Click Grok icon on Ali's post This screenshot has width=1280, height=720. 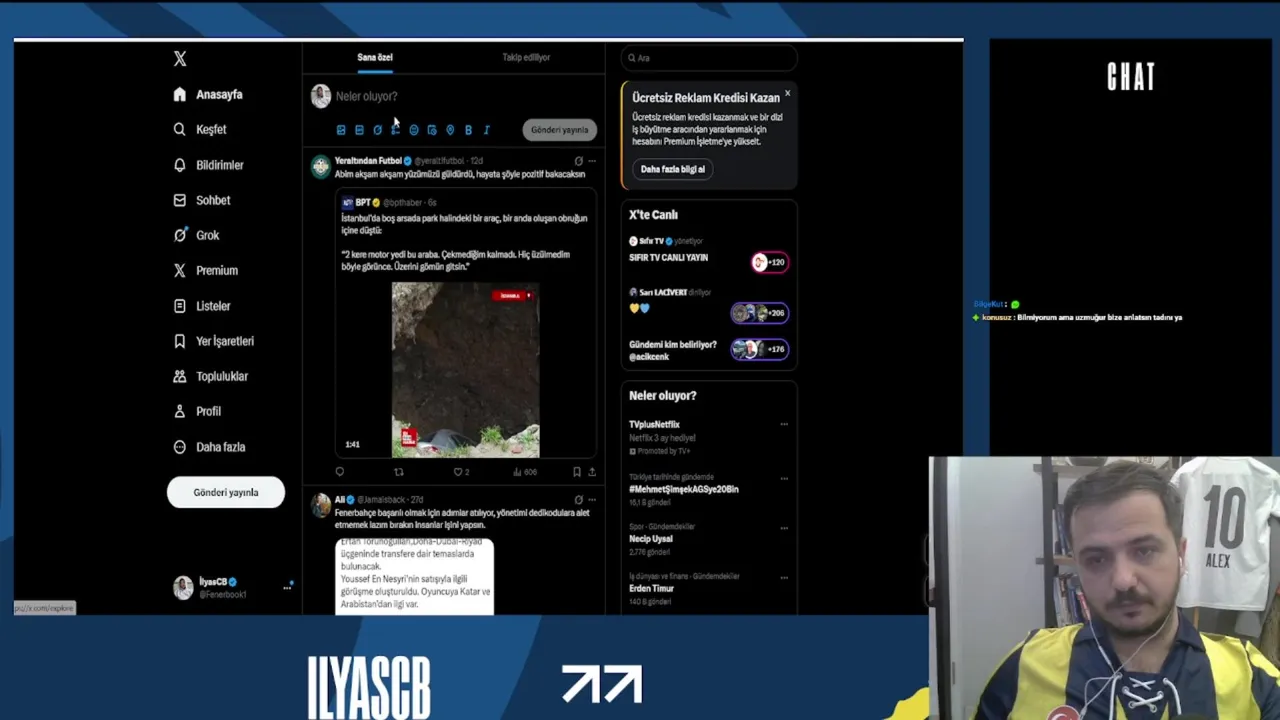pos(578,499)
